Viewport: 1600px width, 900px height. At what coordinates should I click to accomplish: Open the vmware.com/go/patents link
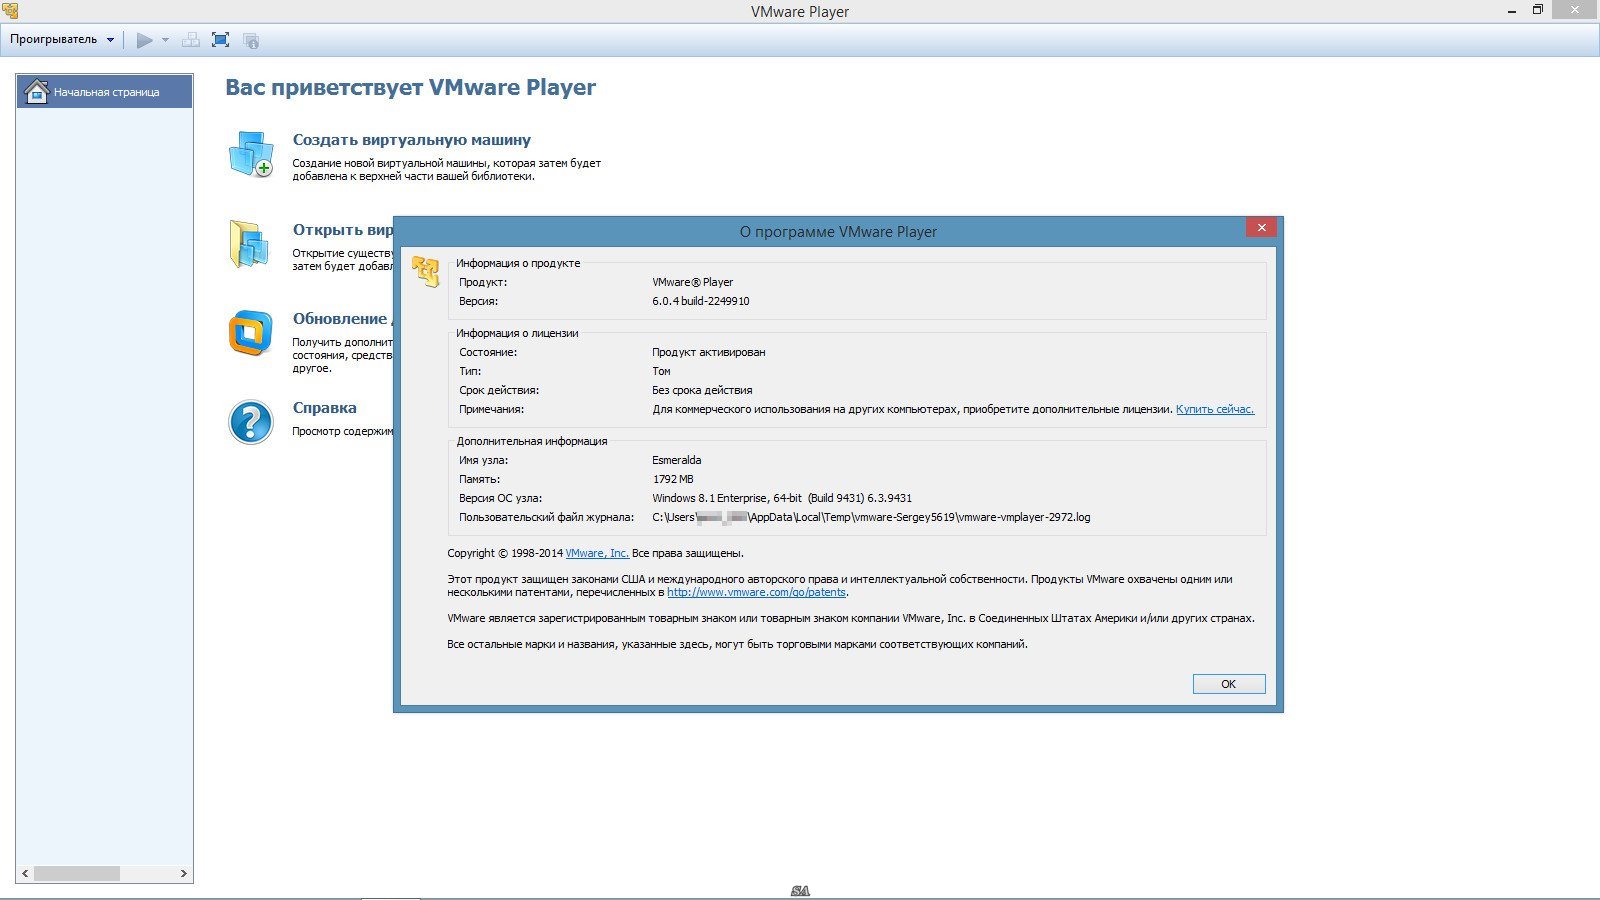click(x=757, y=592)
